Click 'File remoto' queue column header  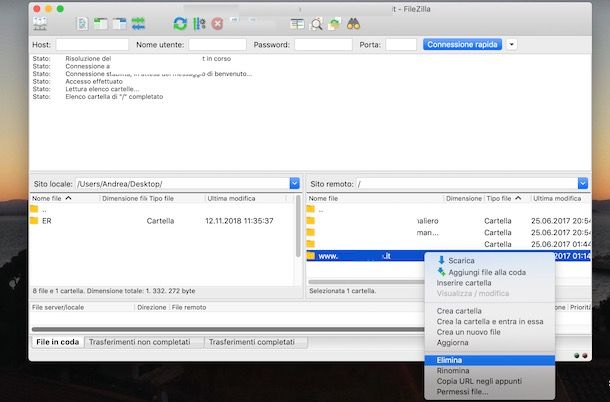[x=189, y=307]
